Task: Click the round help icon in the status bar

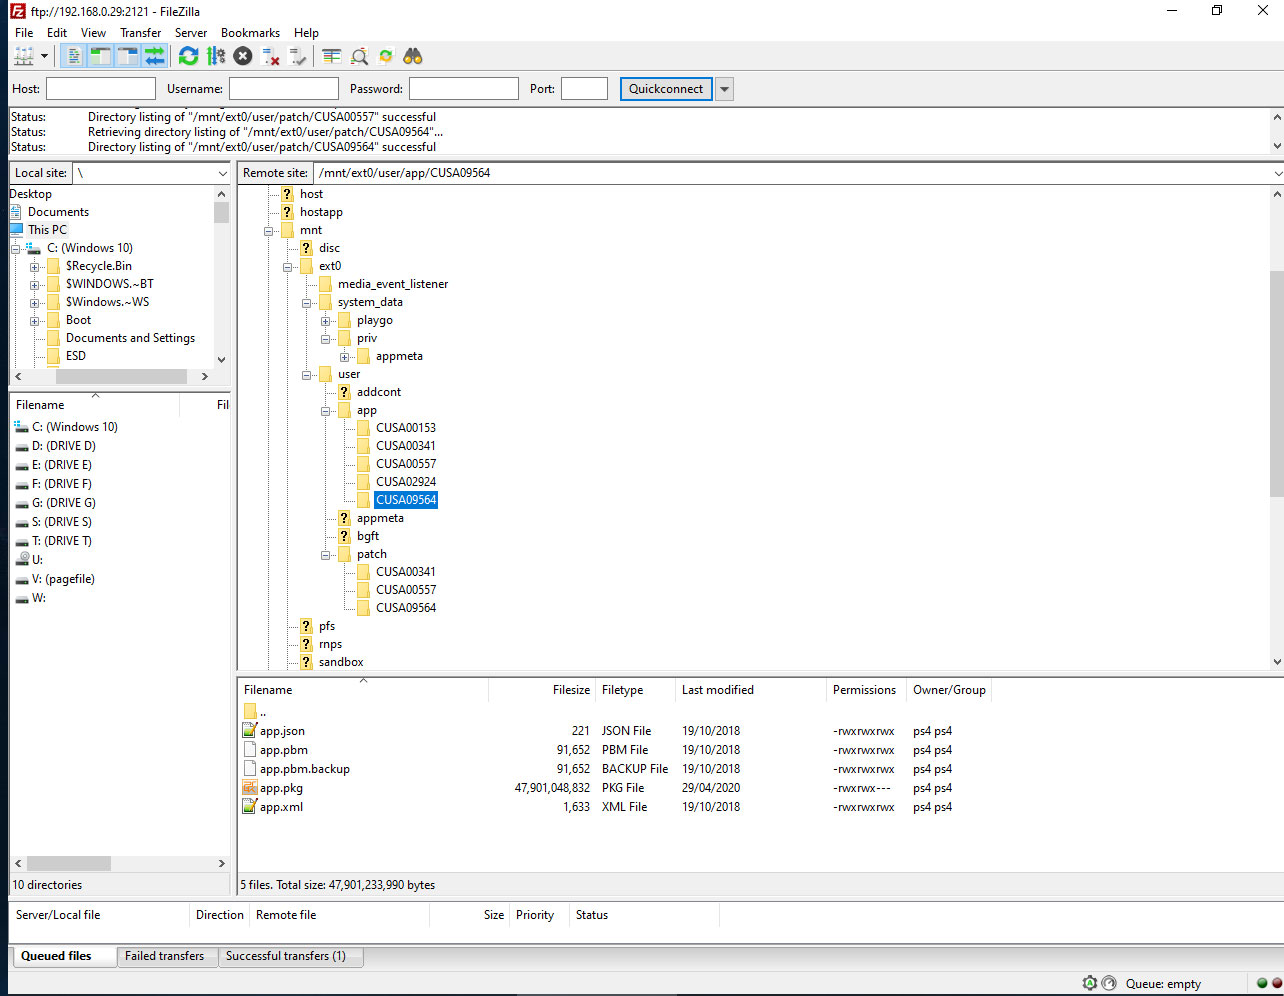Action: coord(1109,983)
